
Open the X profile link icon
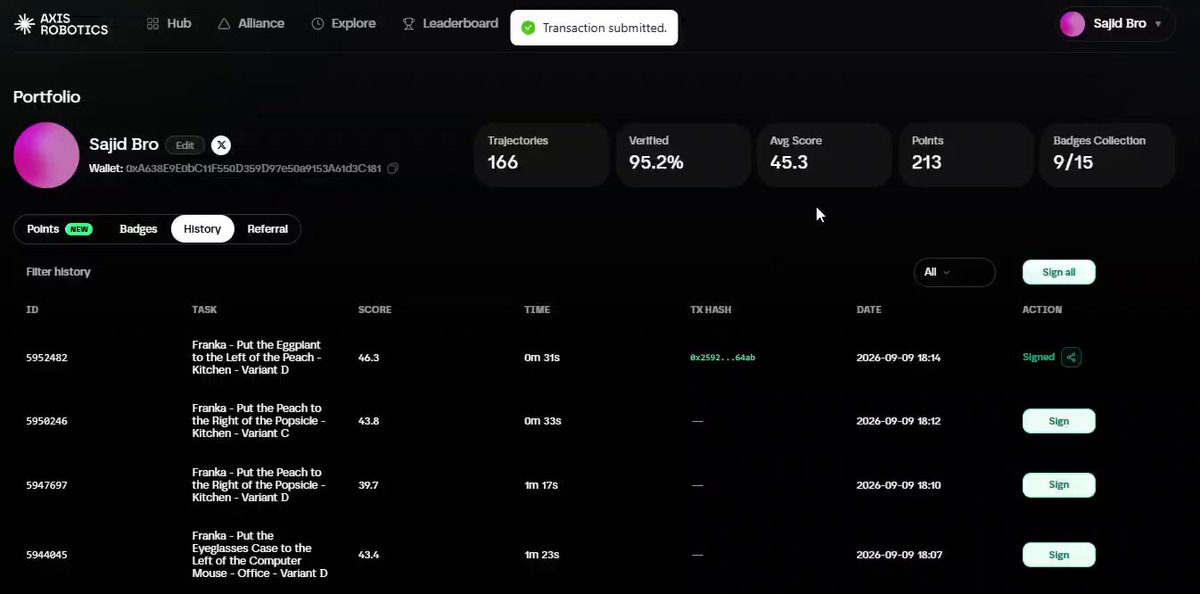(221, 145)
